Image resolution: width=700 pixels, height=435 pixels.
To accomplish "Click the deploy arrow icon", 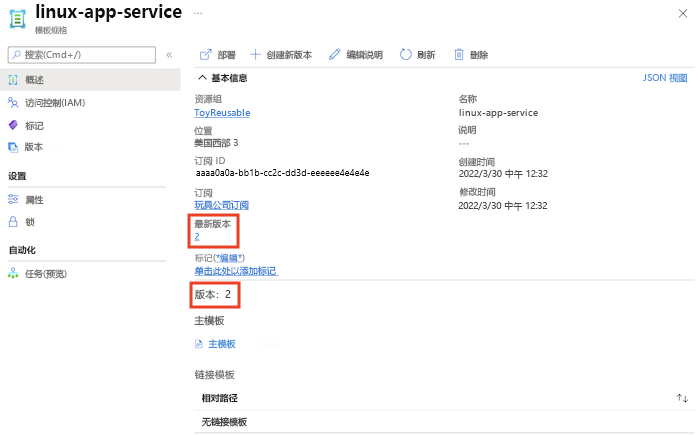I will coord(205,54).
